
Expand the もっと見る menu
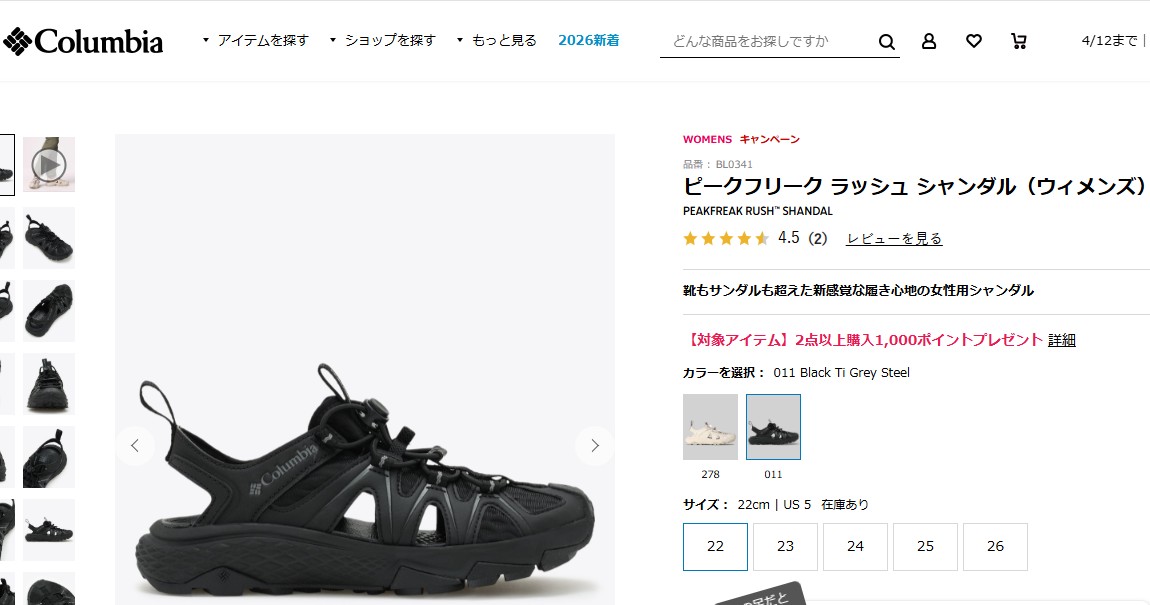497,40
